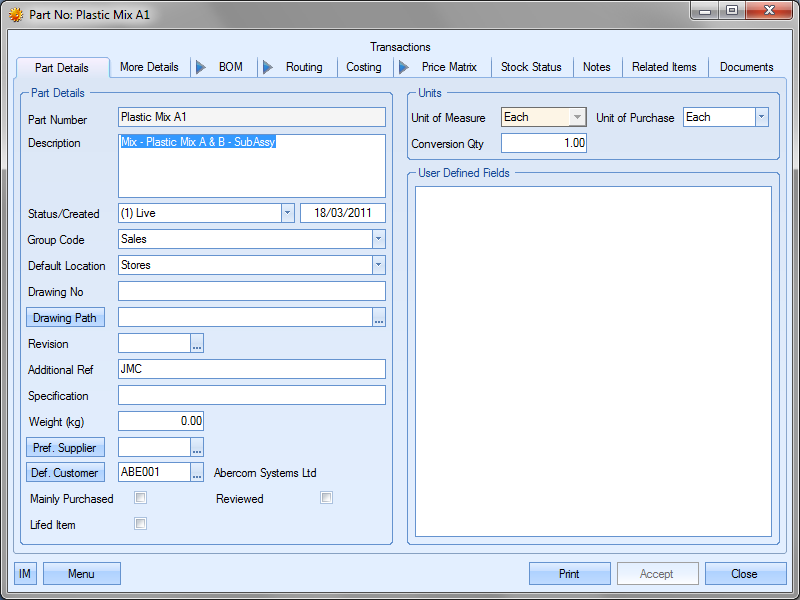The image size is (800, 600).
Task: Click the IM button in bottom bar
Action: (x=25, y=574)
